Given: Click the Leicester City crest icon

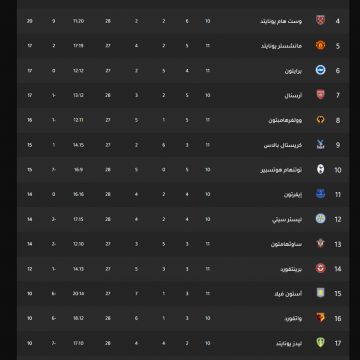Looking at the screenshot, I should pyautogui.click(x=320, y=219).
